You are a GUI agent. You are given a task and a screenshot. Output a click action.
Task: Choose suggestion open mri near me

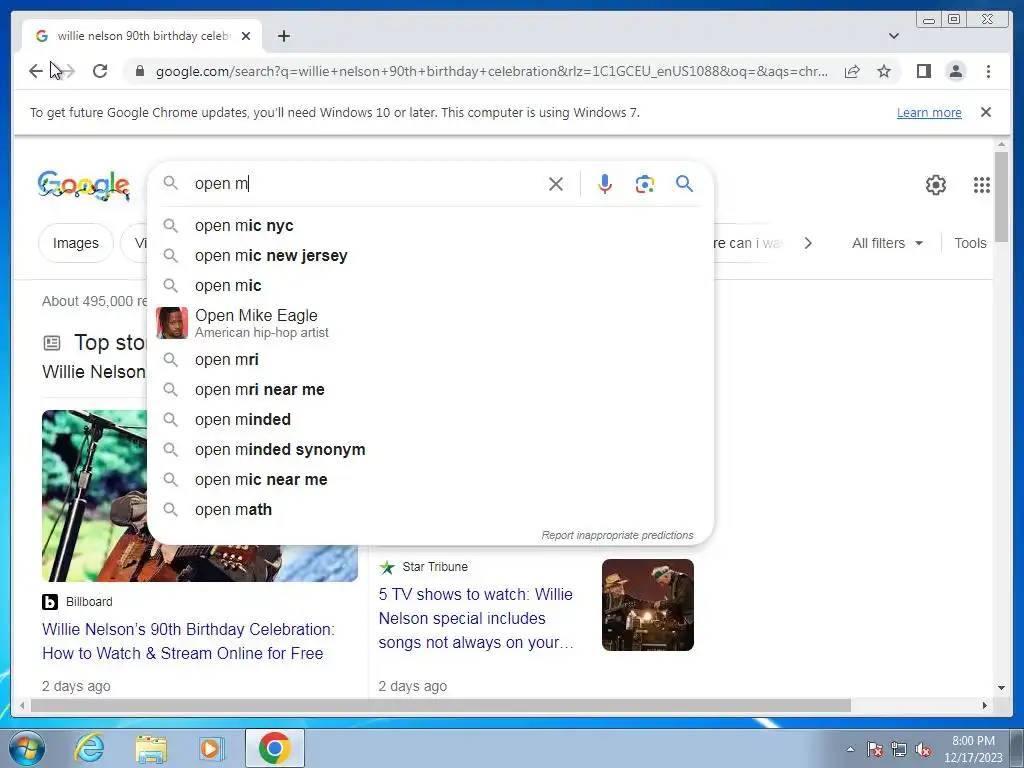430,389
